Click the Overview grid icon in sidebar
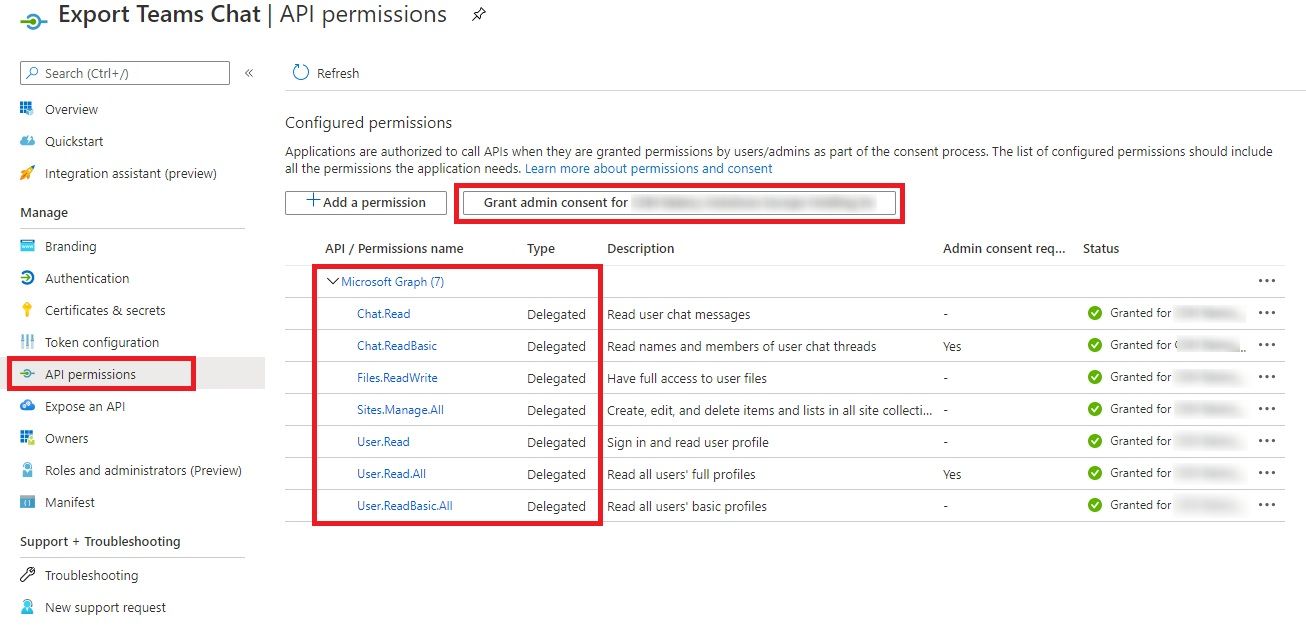 pyautogui.click(x=27, y=109)
